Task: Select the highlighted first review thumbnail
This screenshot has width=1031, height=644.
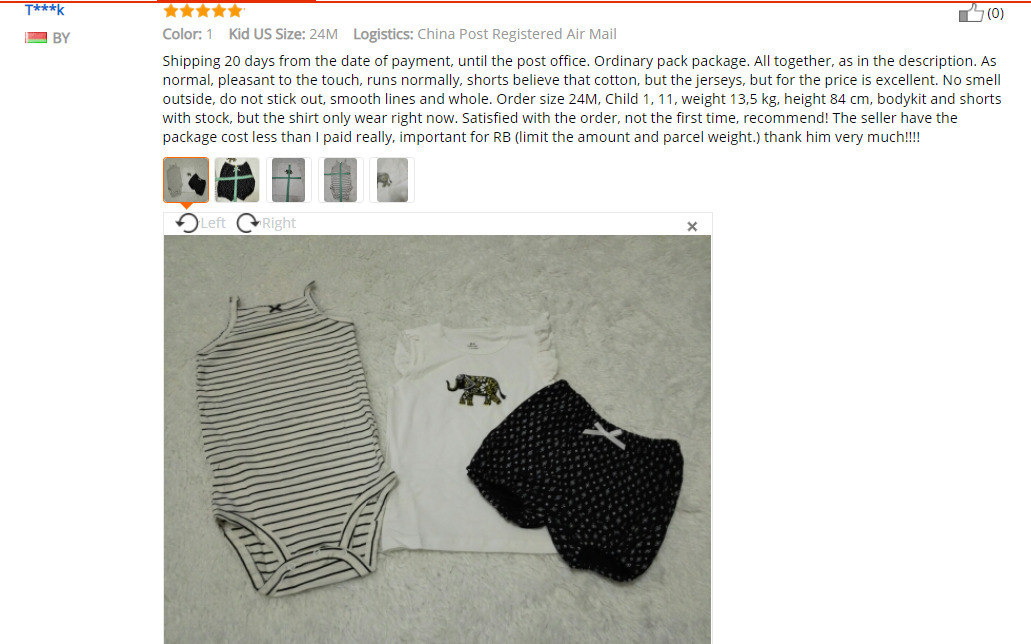Action: tap(186, 180)
